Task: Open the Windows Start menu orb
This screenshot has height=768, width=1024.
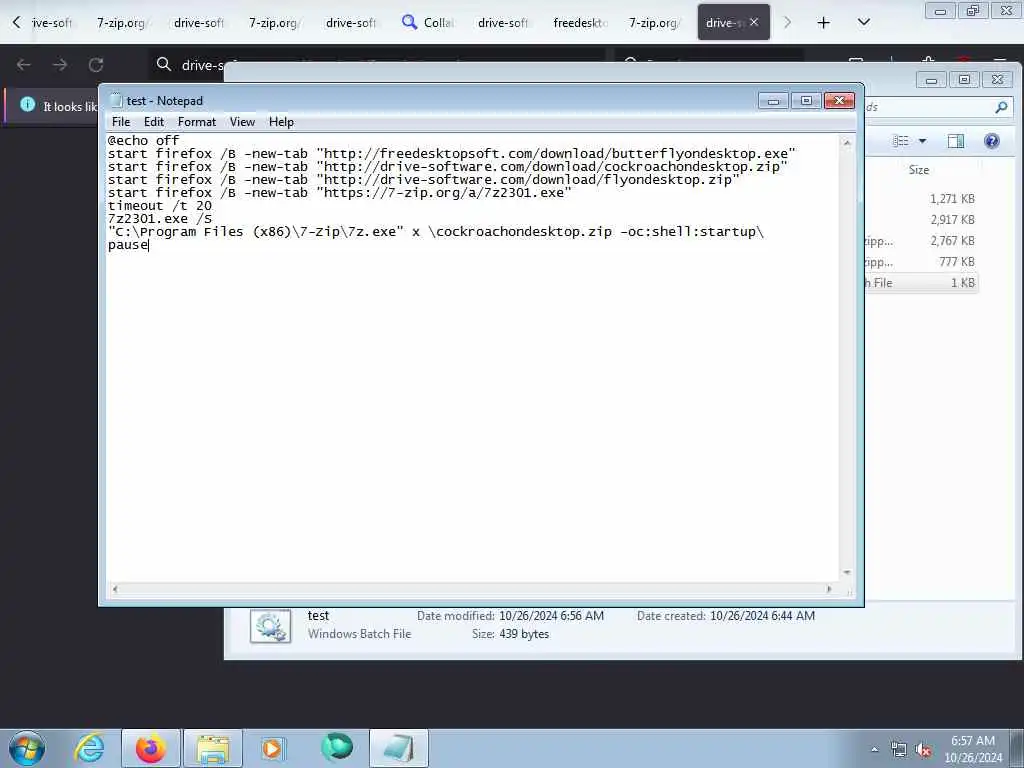Action: [27, 748]
